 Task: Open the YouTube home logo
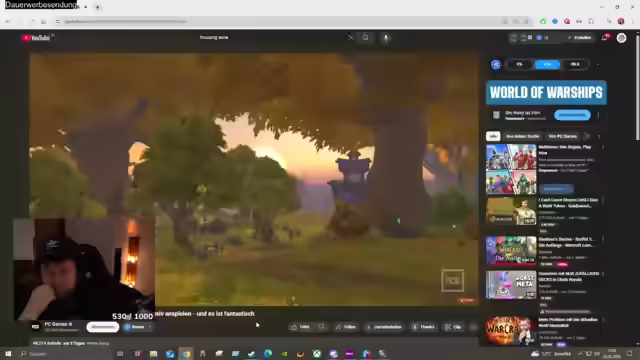(36, 38)
